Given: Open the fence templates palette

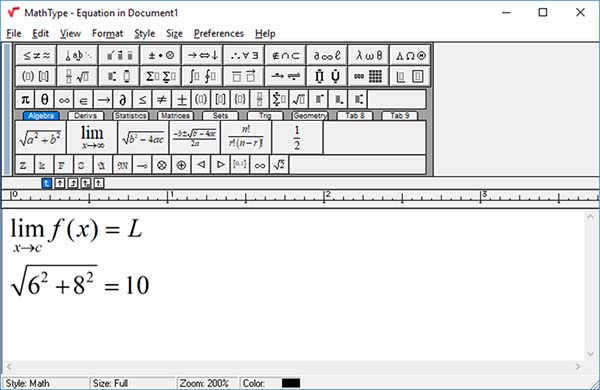Looking at the screenshot, I should [36, 76].
